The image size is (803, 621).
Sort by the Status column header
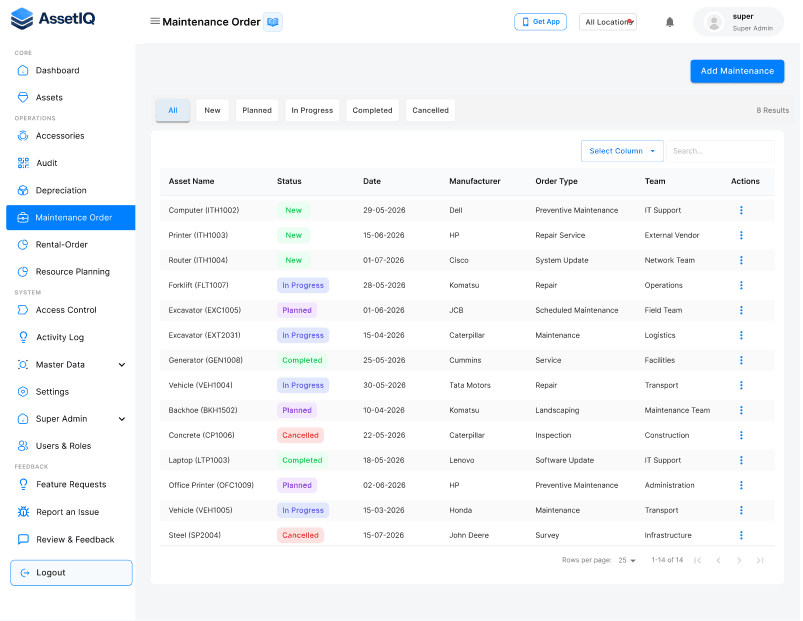coord(289,181)
